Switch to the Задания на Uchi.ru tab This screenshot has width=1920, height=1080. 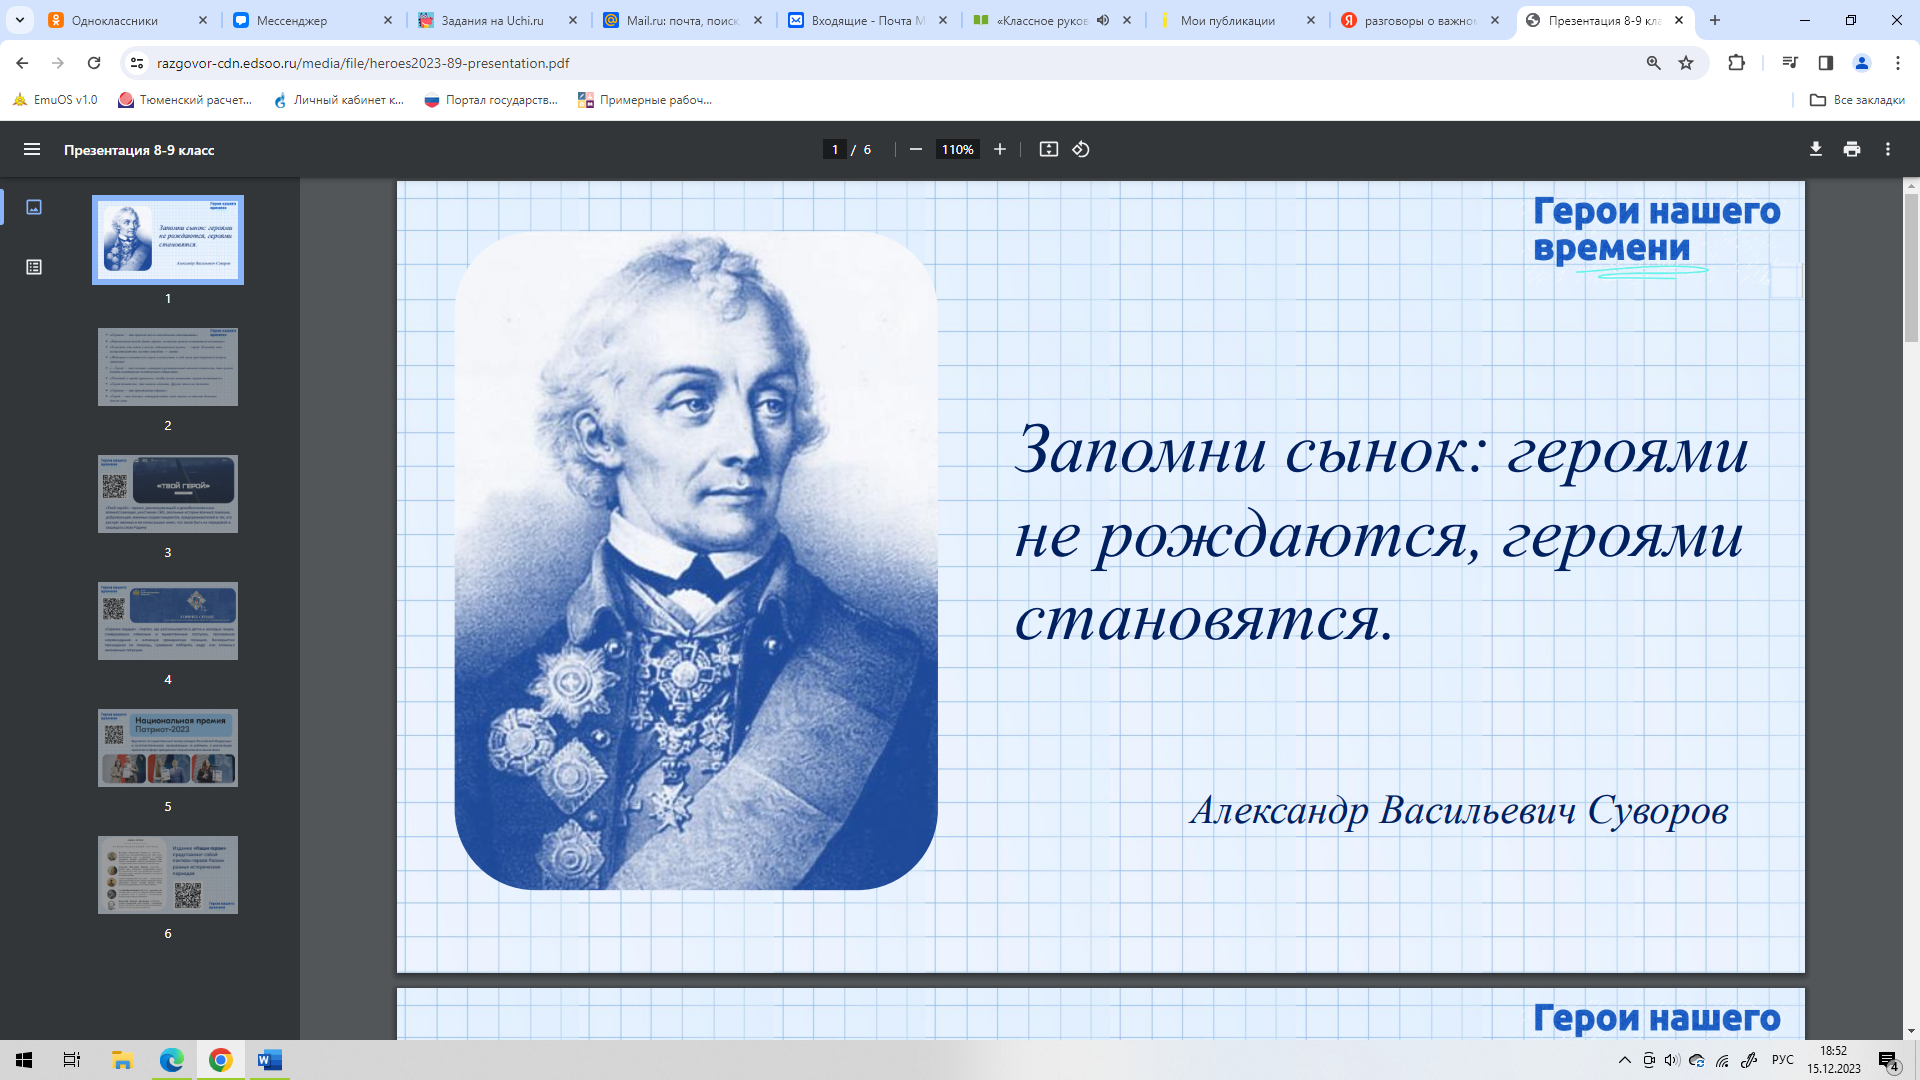pyautogui.click(x=492, y=20)
